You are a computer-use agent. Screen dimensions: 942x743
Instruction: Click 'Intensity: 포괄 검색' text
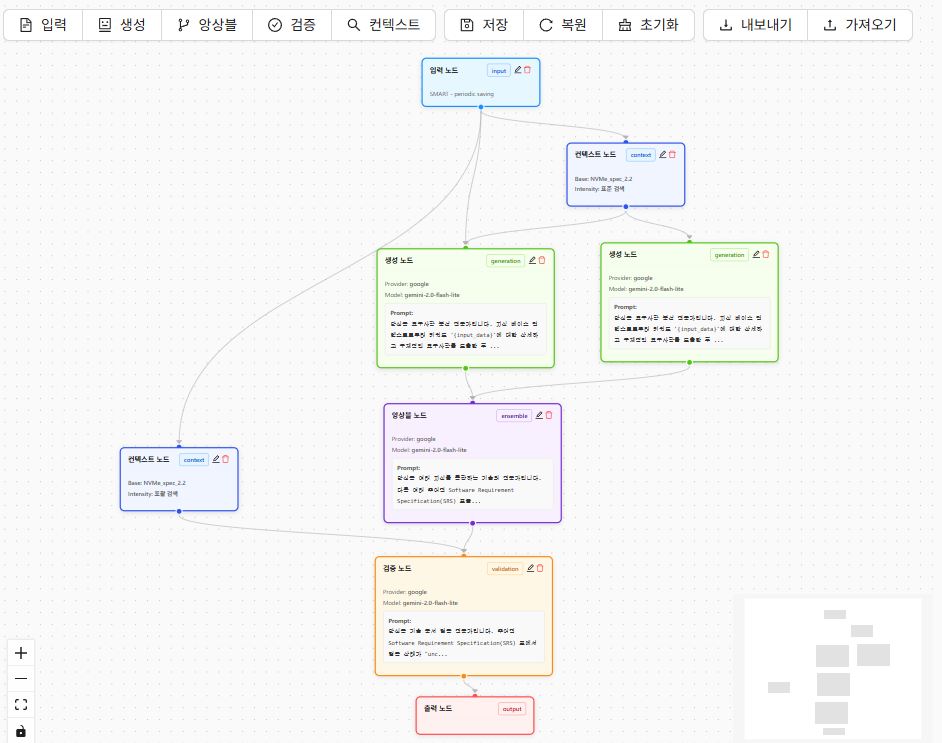tap(153, 494)
